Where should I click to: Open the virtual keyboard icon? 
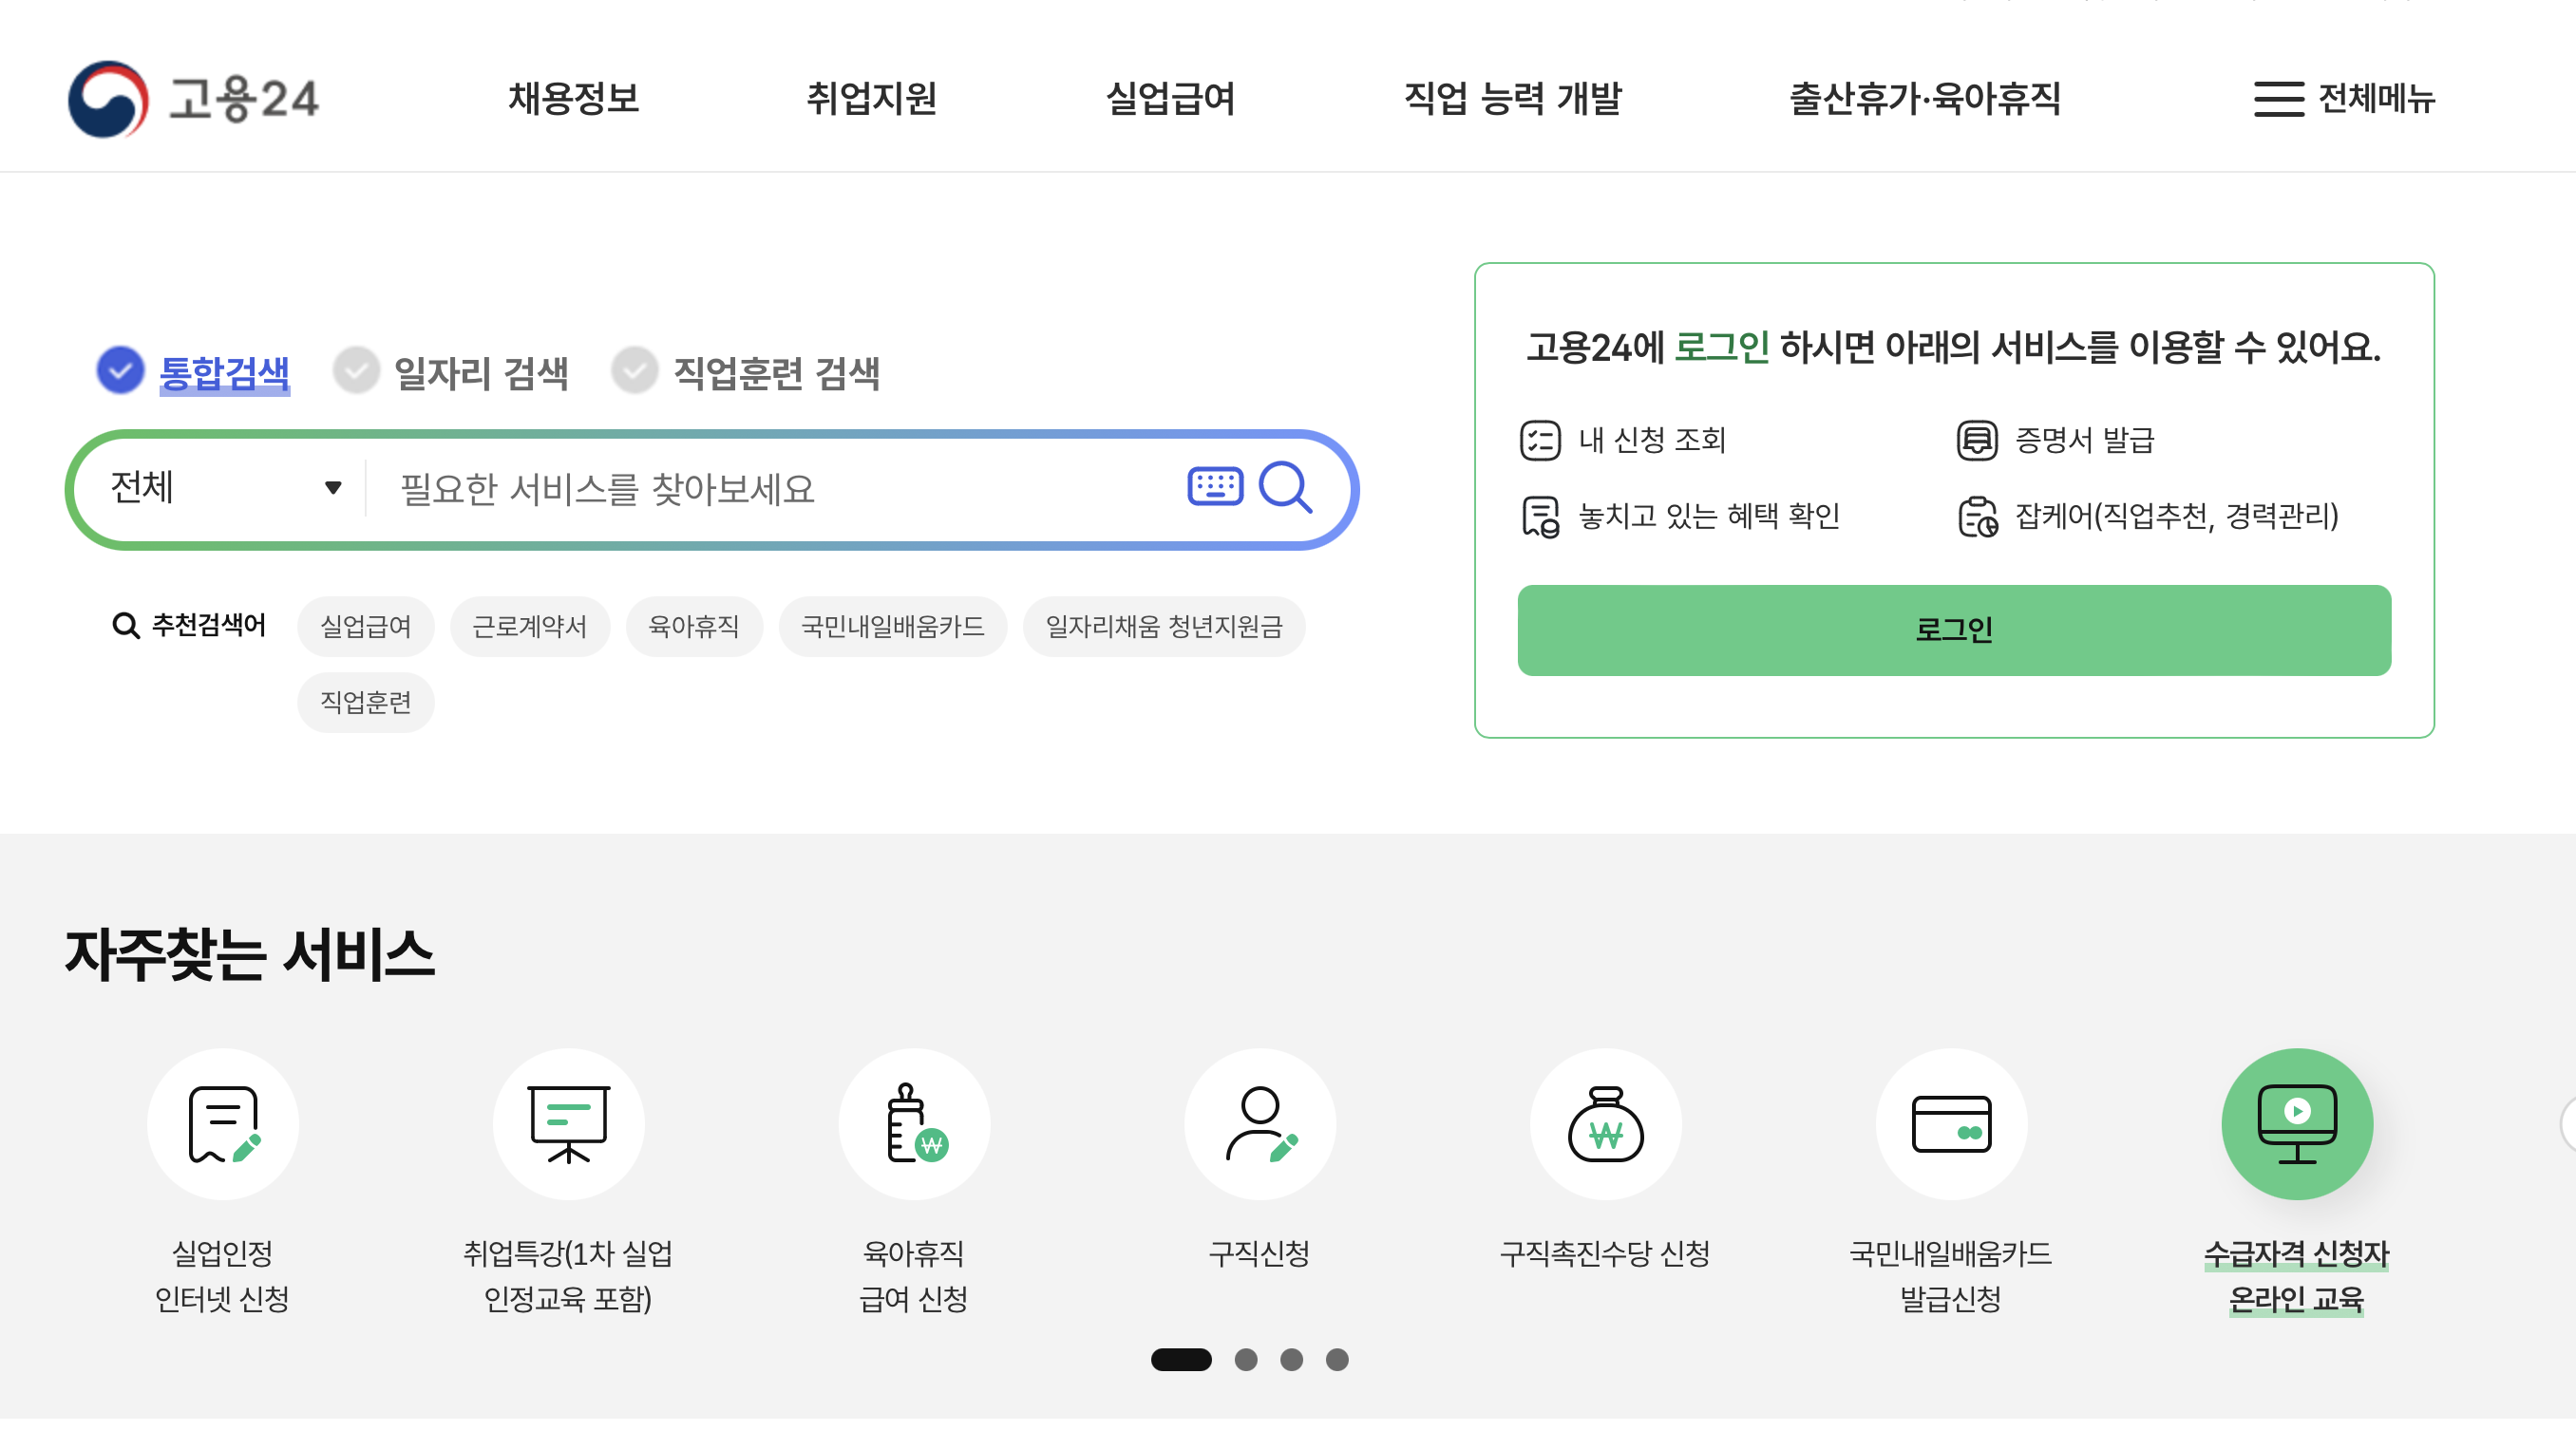pyautogui.click(x=1215, y=487)
